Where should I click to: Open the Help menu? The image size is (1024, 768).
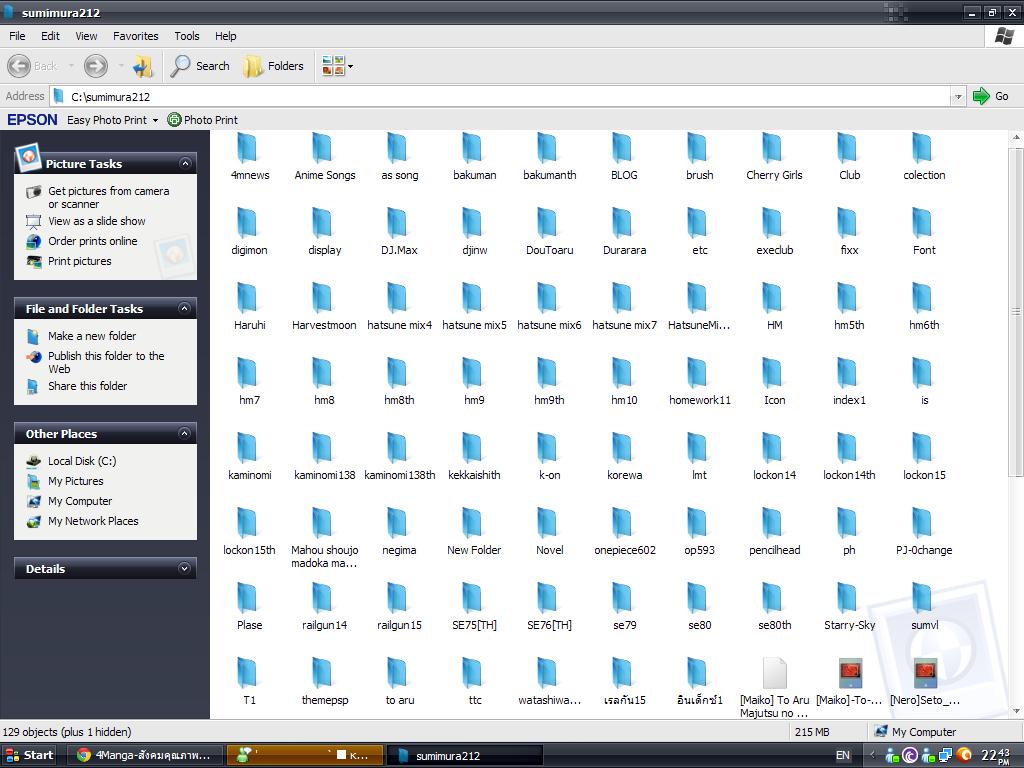tap(225, 36)
